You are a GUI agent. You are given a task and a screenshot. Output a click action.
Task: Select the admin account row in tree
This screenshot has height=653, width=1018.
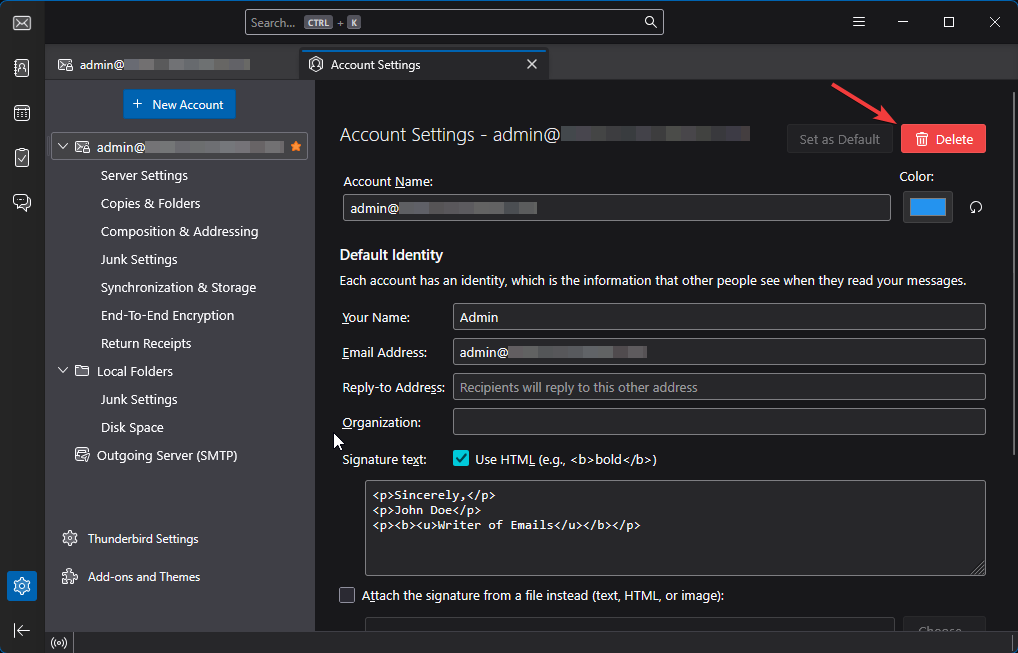tap(179, 147)
